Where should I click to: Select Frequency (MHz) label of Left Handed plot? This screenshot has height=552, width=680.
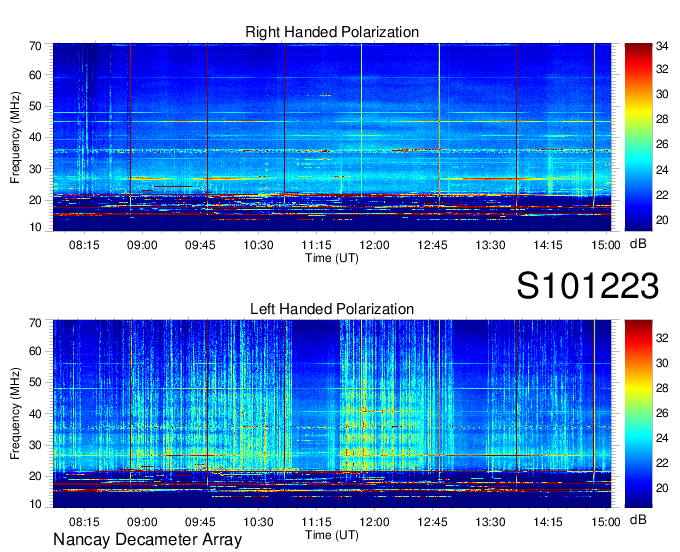[x=15, y=414]
